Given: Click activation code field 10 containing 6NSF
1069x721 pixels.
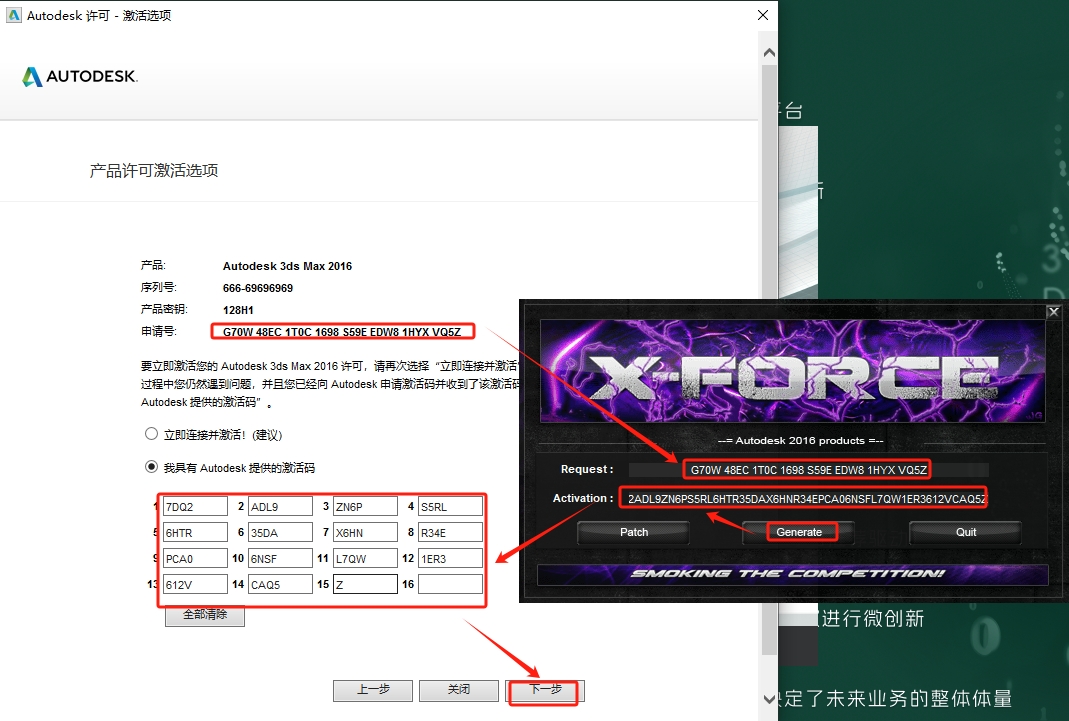Looking at the screenshot, I should pos(280,558).
